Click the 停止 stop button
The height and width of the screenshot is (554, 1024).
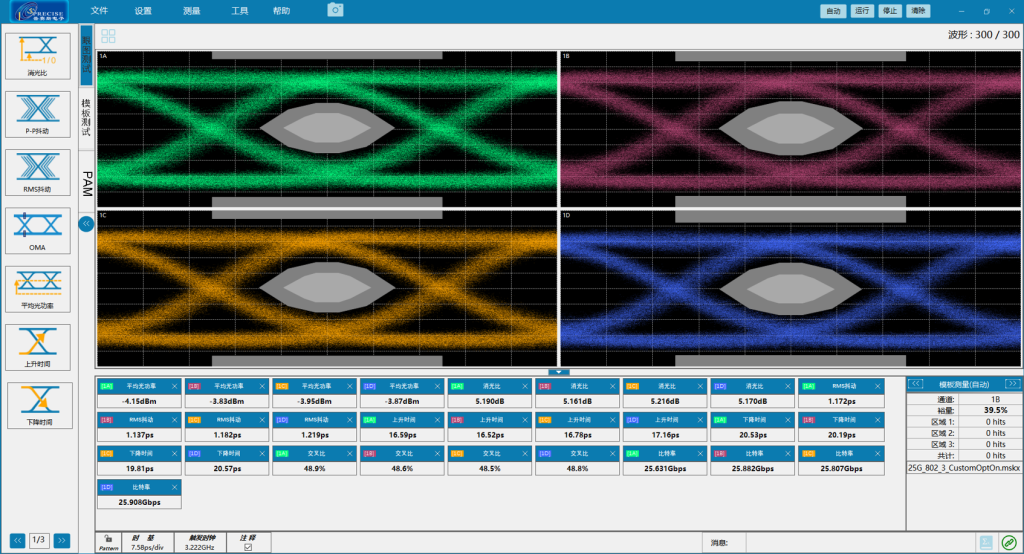(x=889, y=11)
